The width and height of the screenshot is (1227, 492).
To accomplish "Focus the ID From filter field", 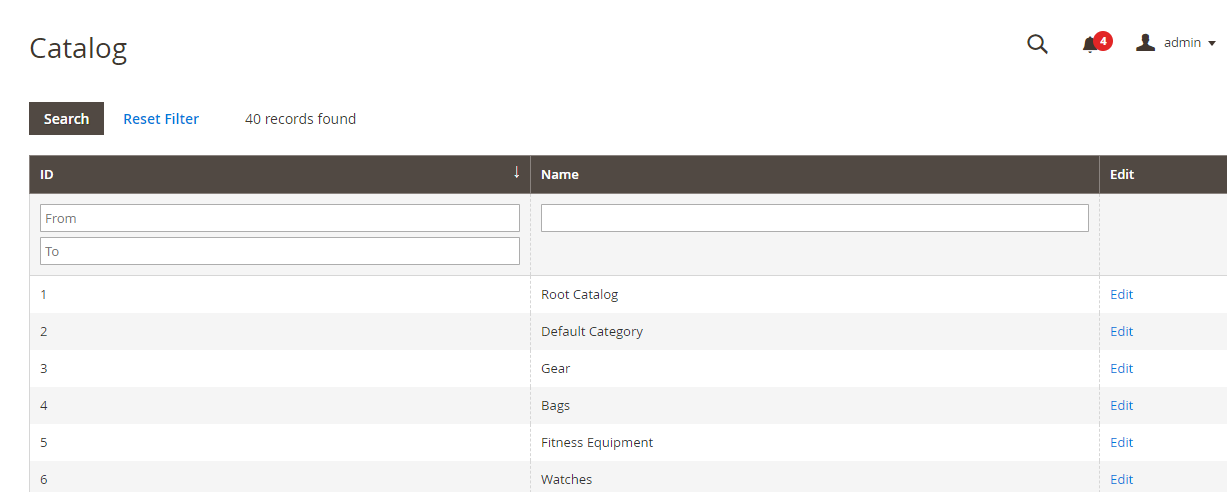I will pyautogui.click(x=279, y=218).
